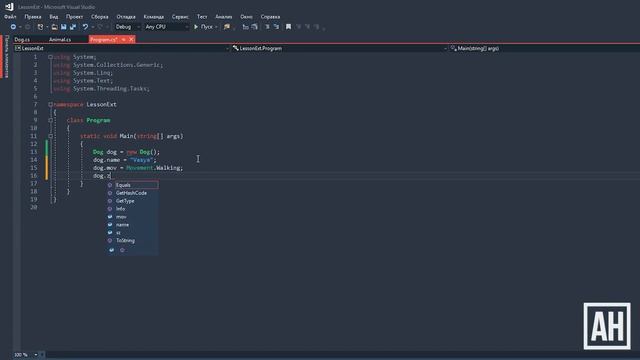Close the Program.cs tab

[x=131, y=40]
